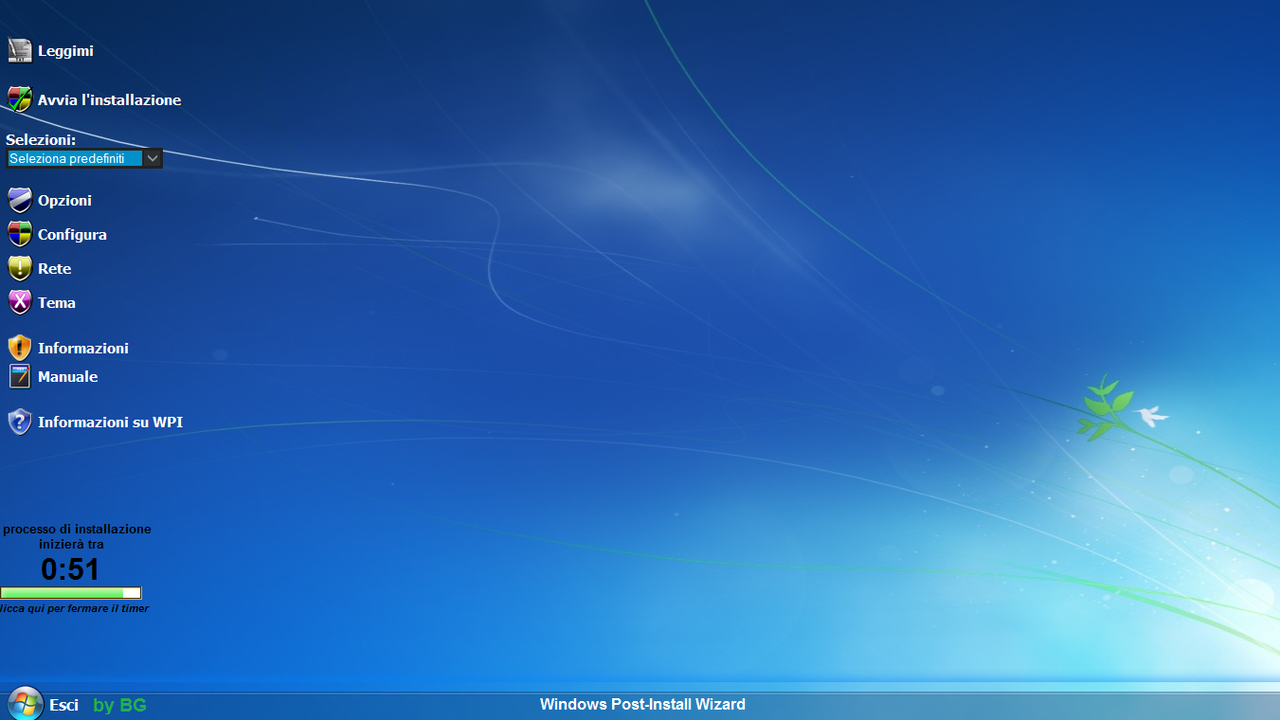Open the Configura label
The width and height of the screenshot is (1280, 720).
[x=72, y=234]
